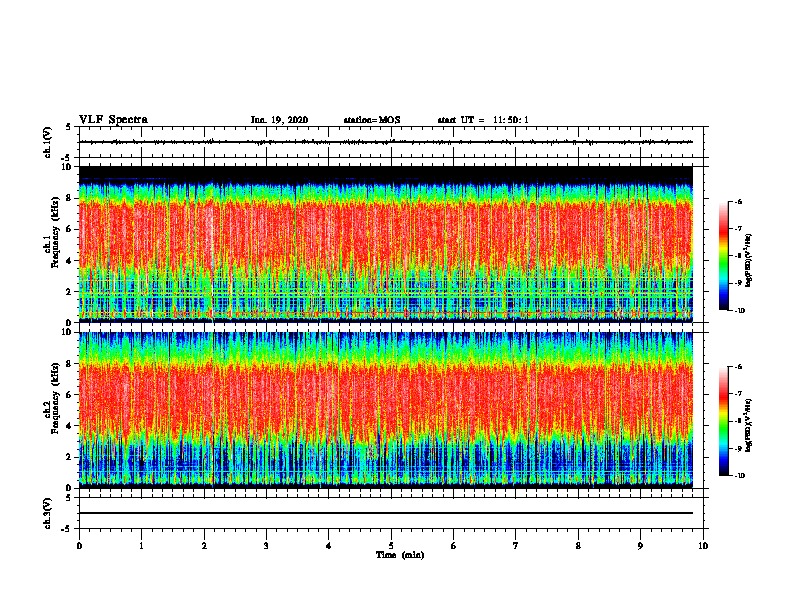Click time-axis tick label "2"
The height and width of the screenshot is (612, 792).
point(204,546)
